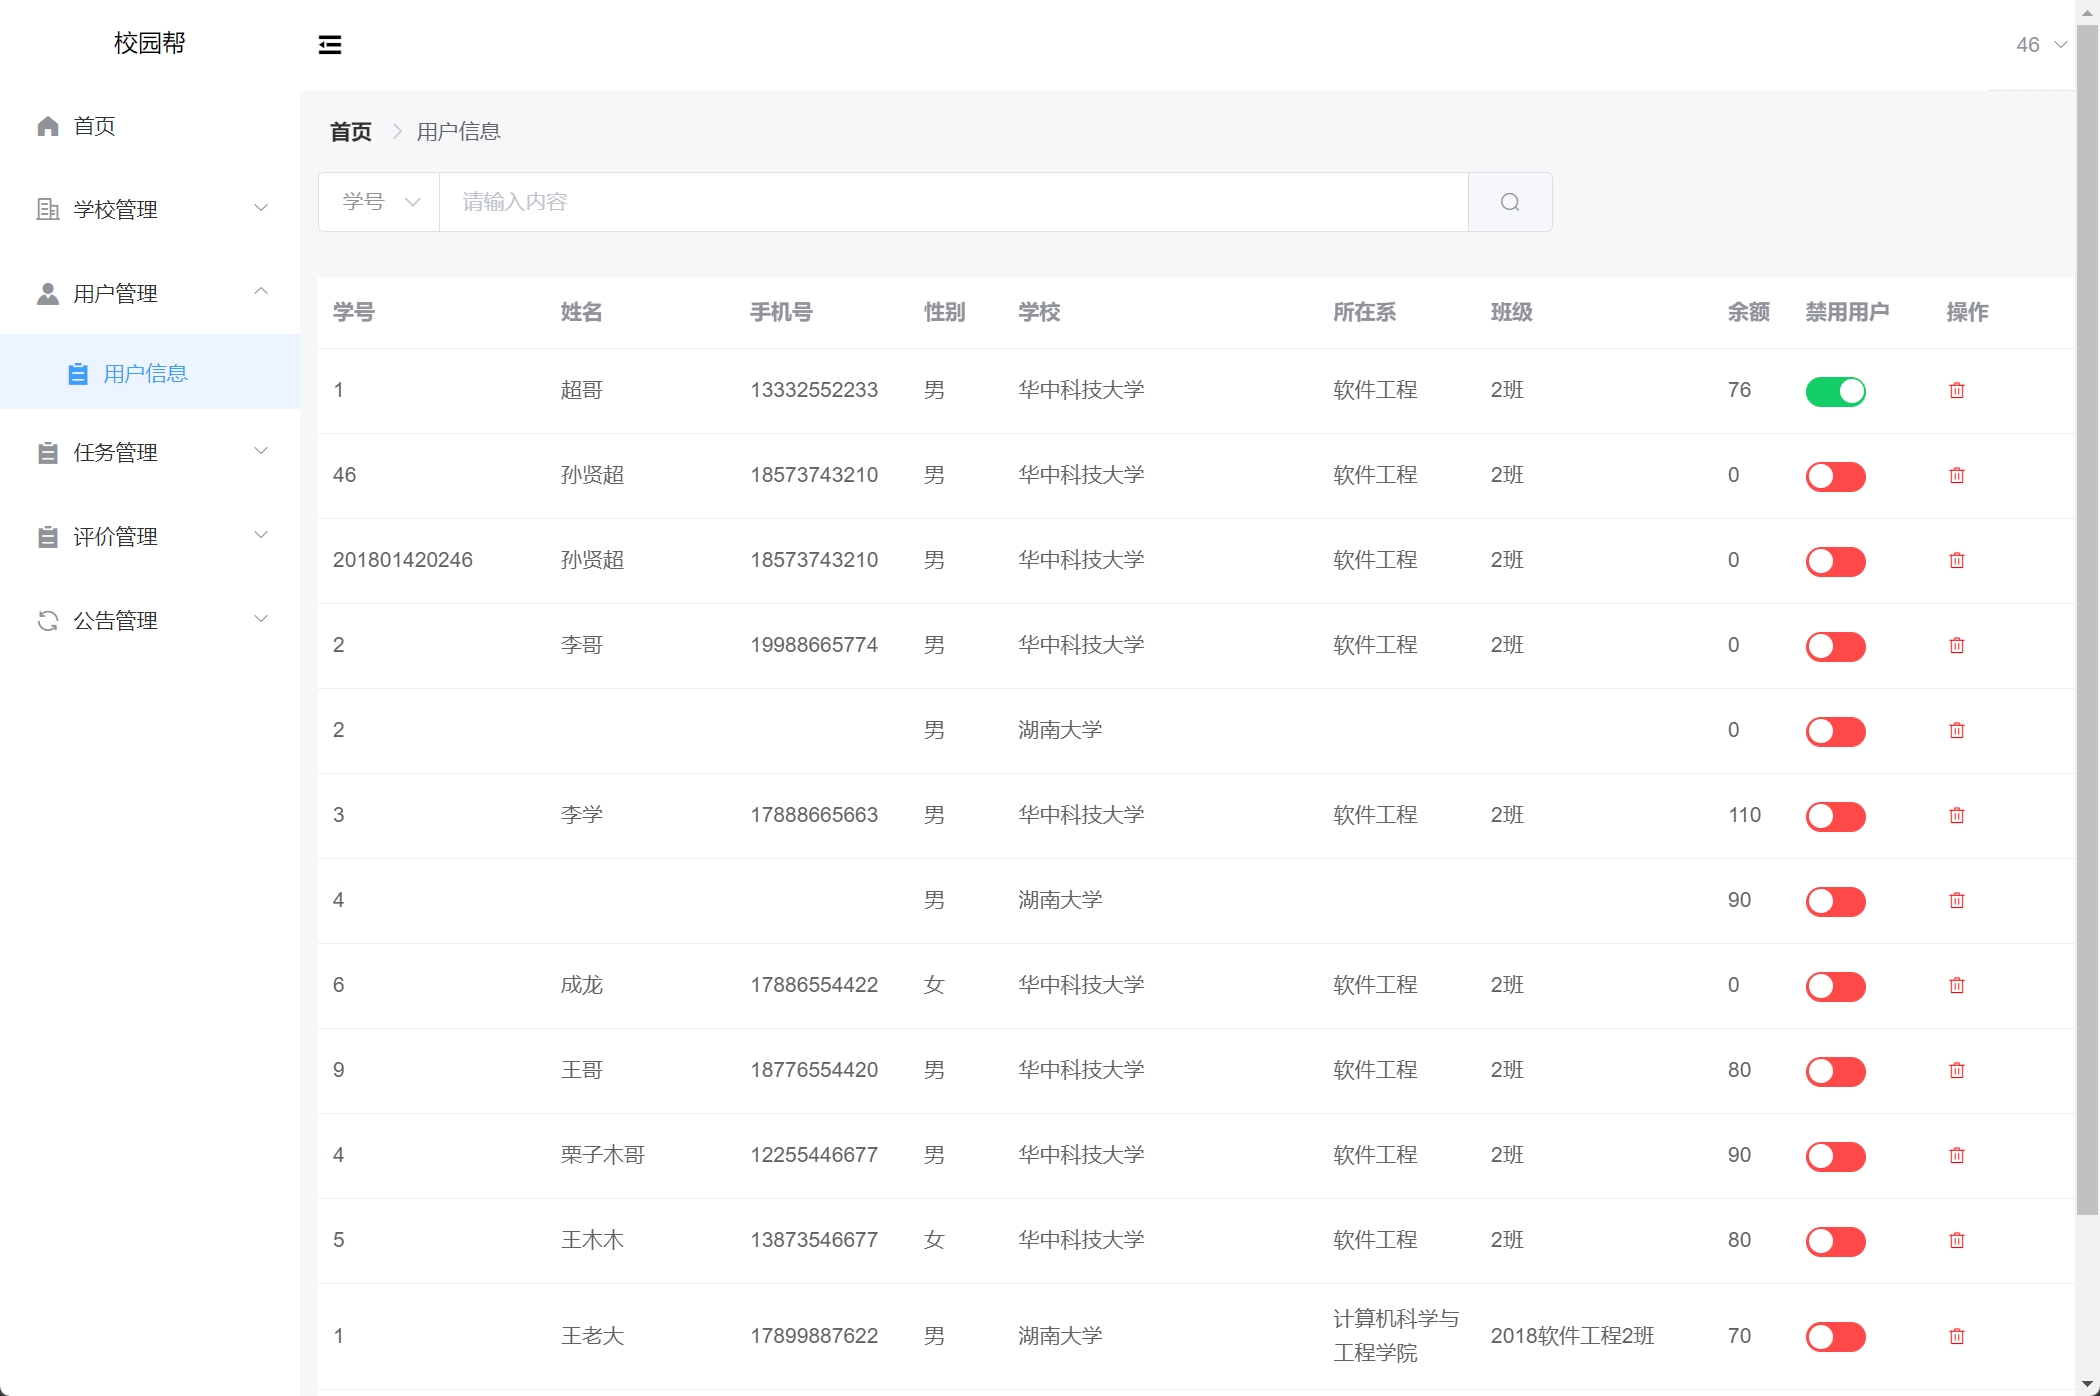Toggle 禁用用户 switch for 王木木
The width and height of the screenshot is (2100, 1396).
click(1836, 1241)
